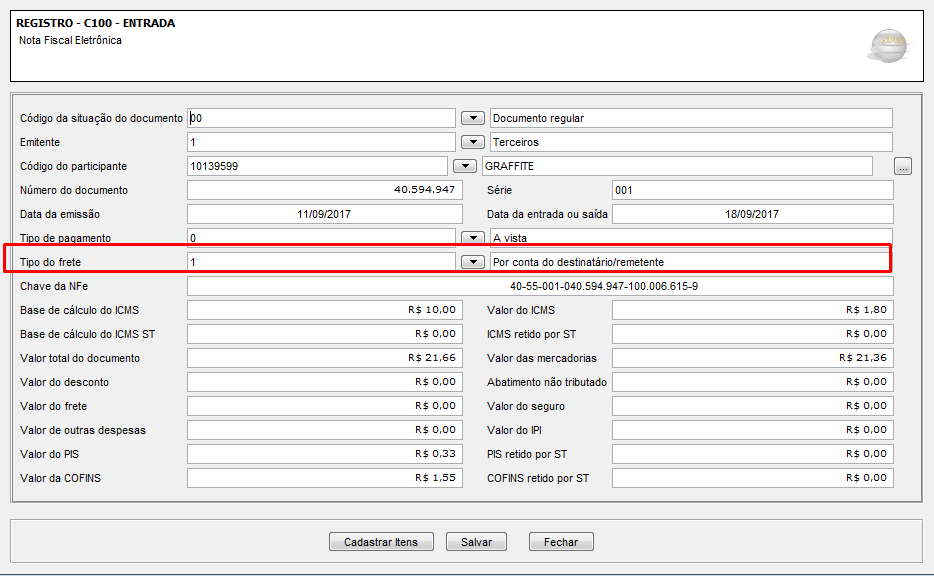
Task: Click the Valor da COFINS field
Action: (324, 478)
